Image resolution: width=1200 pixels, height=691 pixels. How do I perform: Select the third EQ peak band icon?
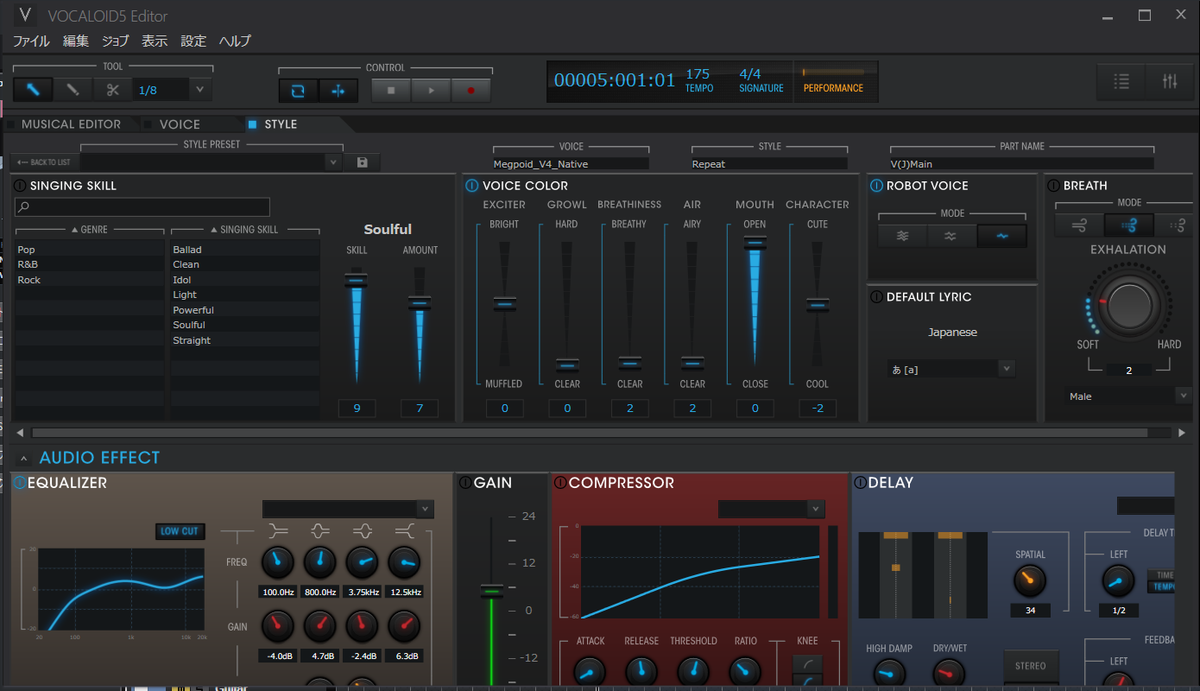[362, 531]
